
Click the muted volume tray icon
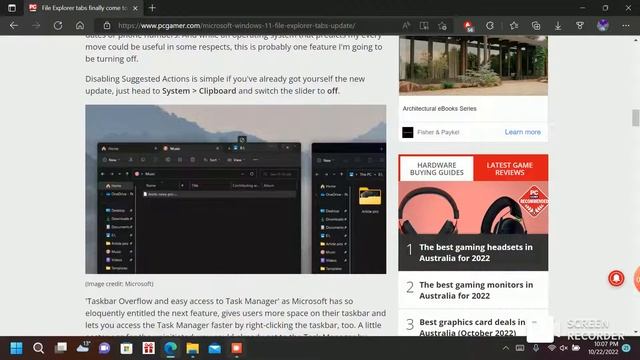(x=564, y=348)
